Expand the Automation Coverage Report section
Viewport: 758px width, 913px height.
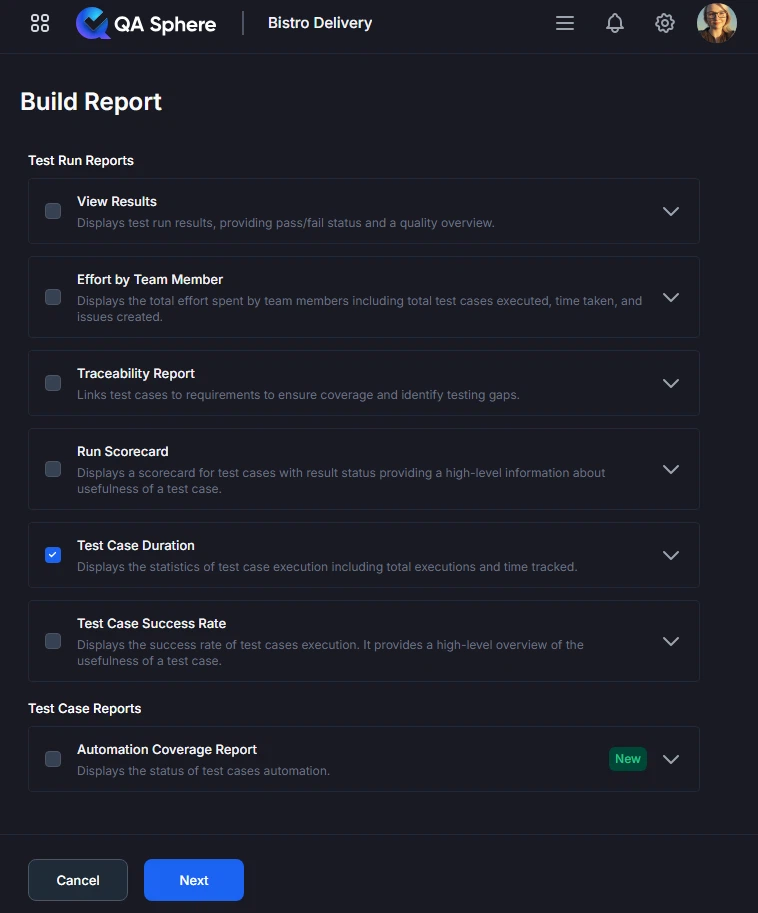click(671, 759)
